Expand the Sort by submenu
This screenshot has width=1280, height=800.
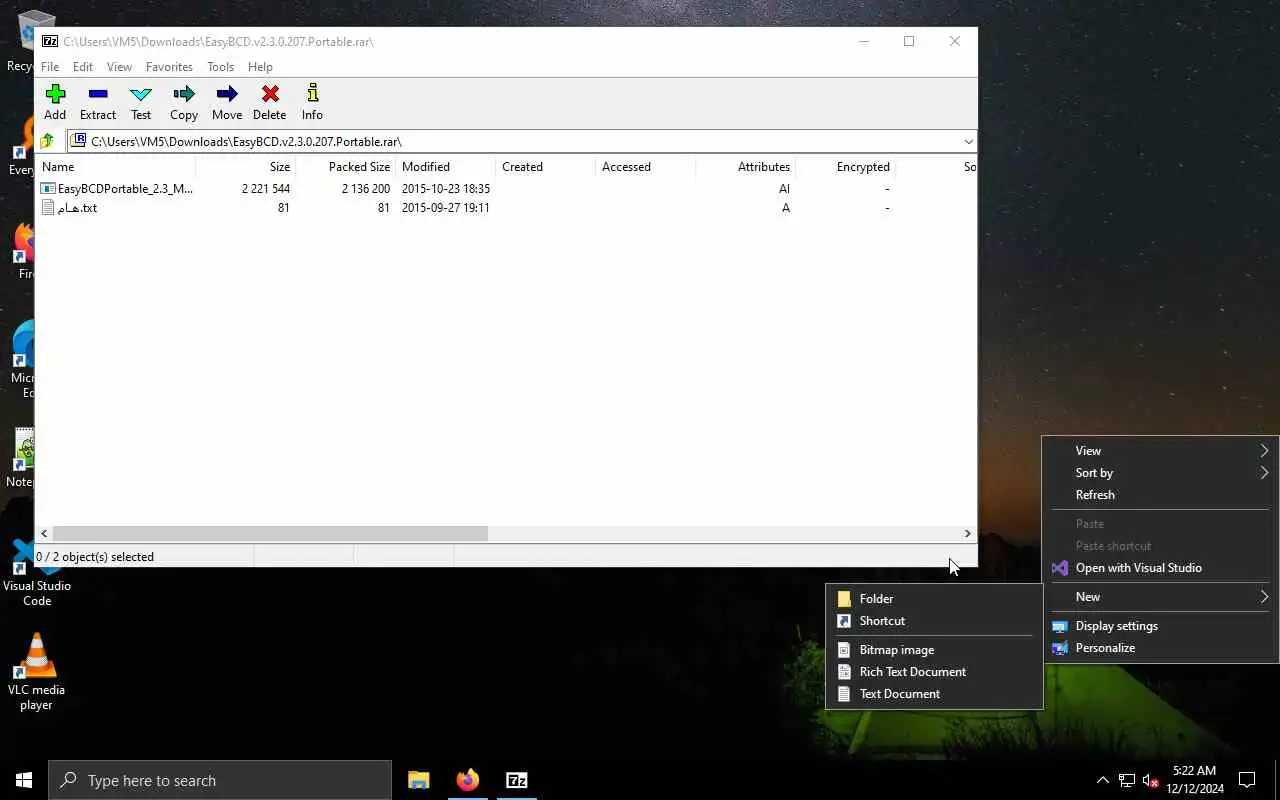click(1160, 472)
